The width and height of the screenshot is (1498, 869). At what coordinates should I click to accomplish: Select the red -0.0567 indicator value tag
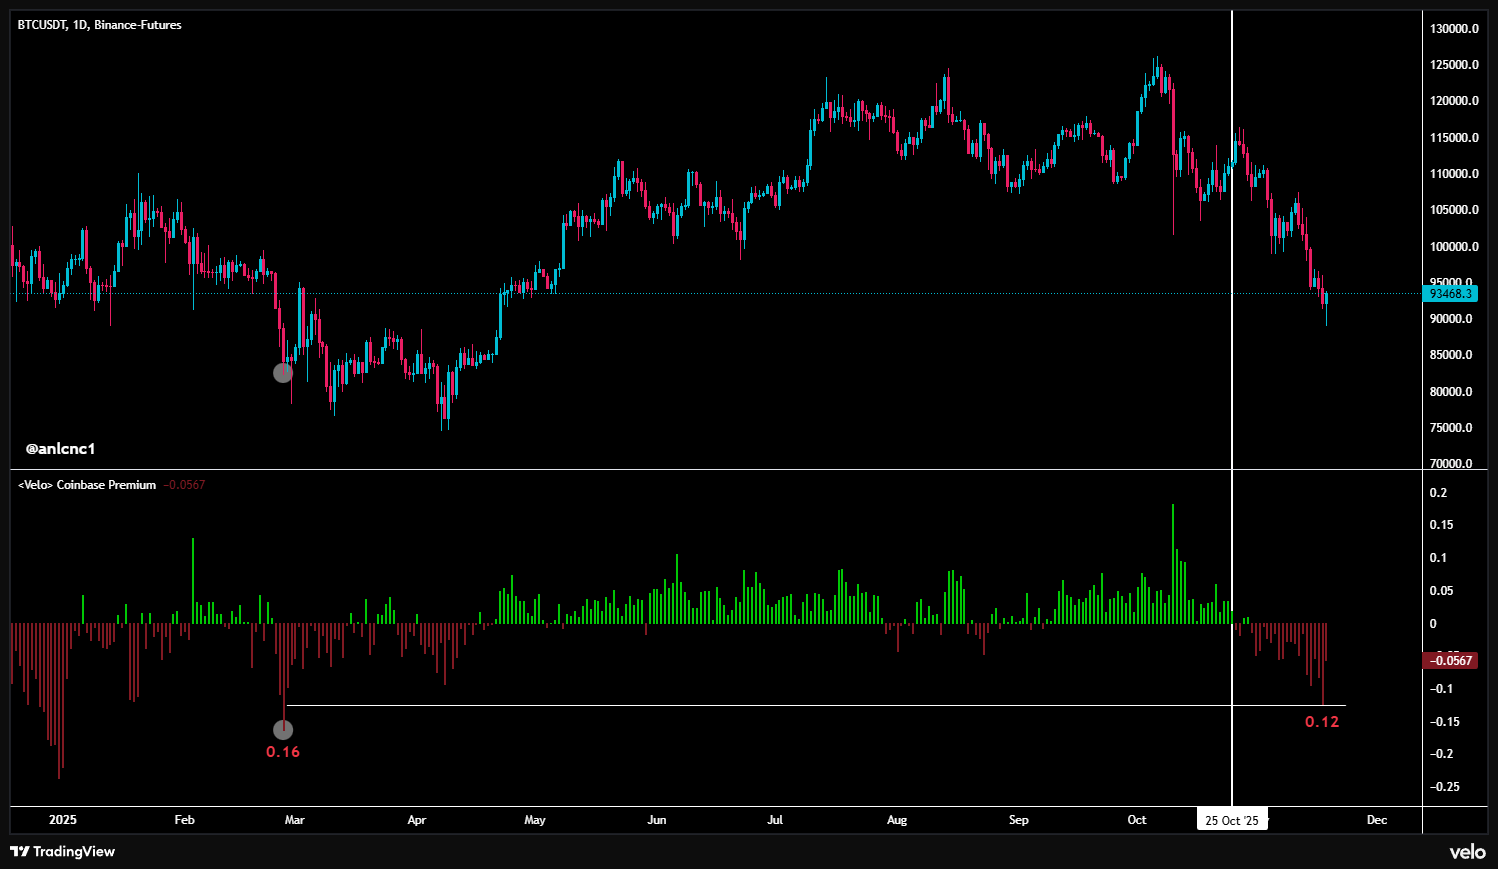click(x=1449, y=660)
